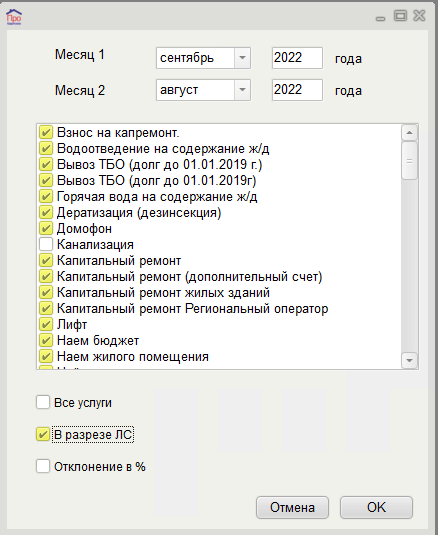Viewport: 438px width, 535px height.
Task: Uncheck the Лифт service
Action: click(x=46, y=324)
